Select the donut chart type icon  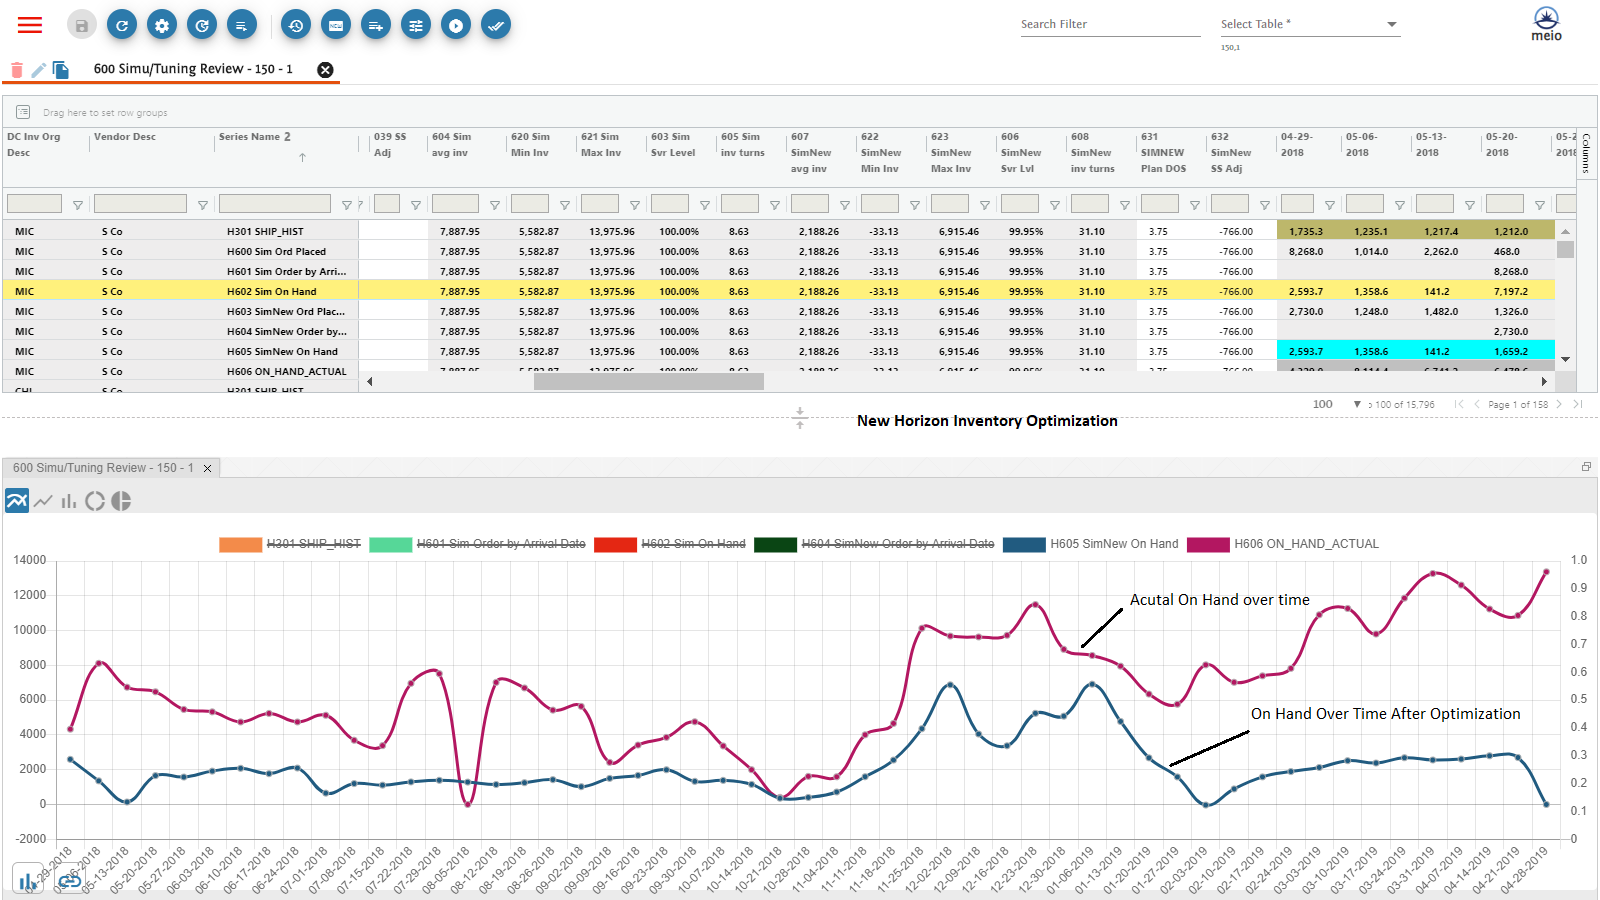coord(95,501)
